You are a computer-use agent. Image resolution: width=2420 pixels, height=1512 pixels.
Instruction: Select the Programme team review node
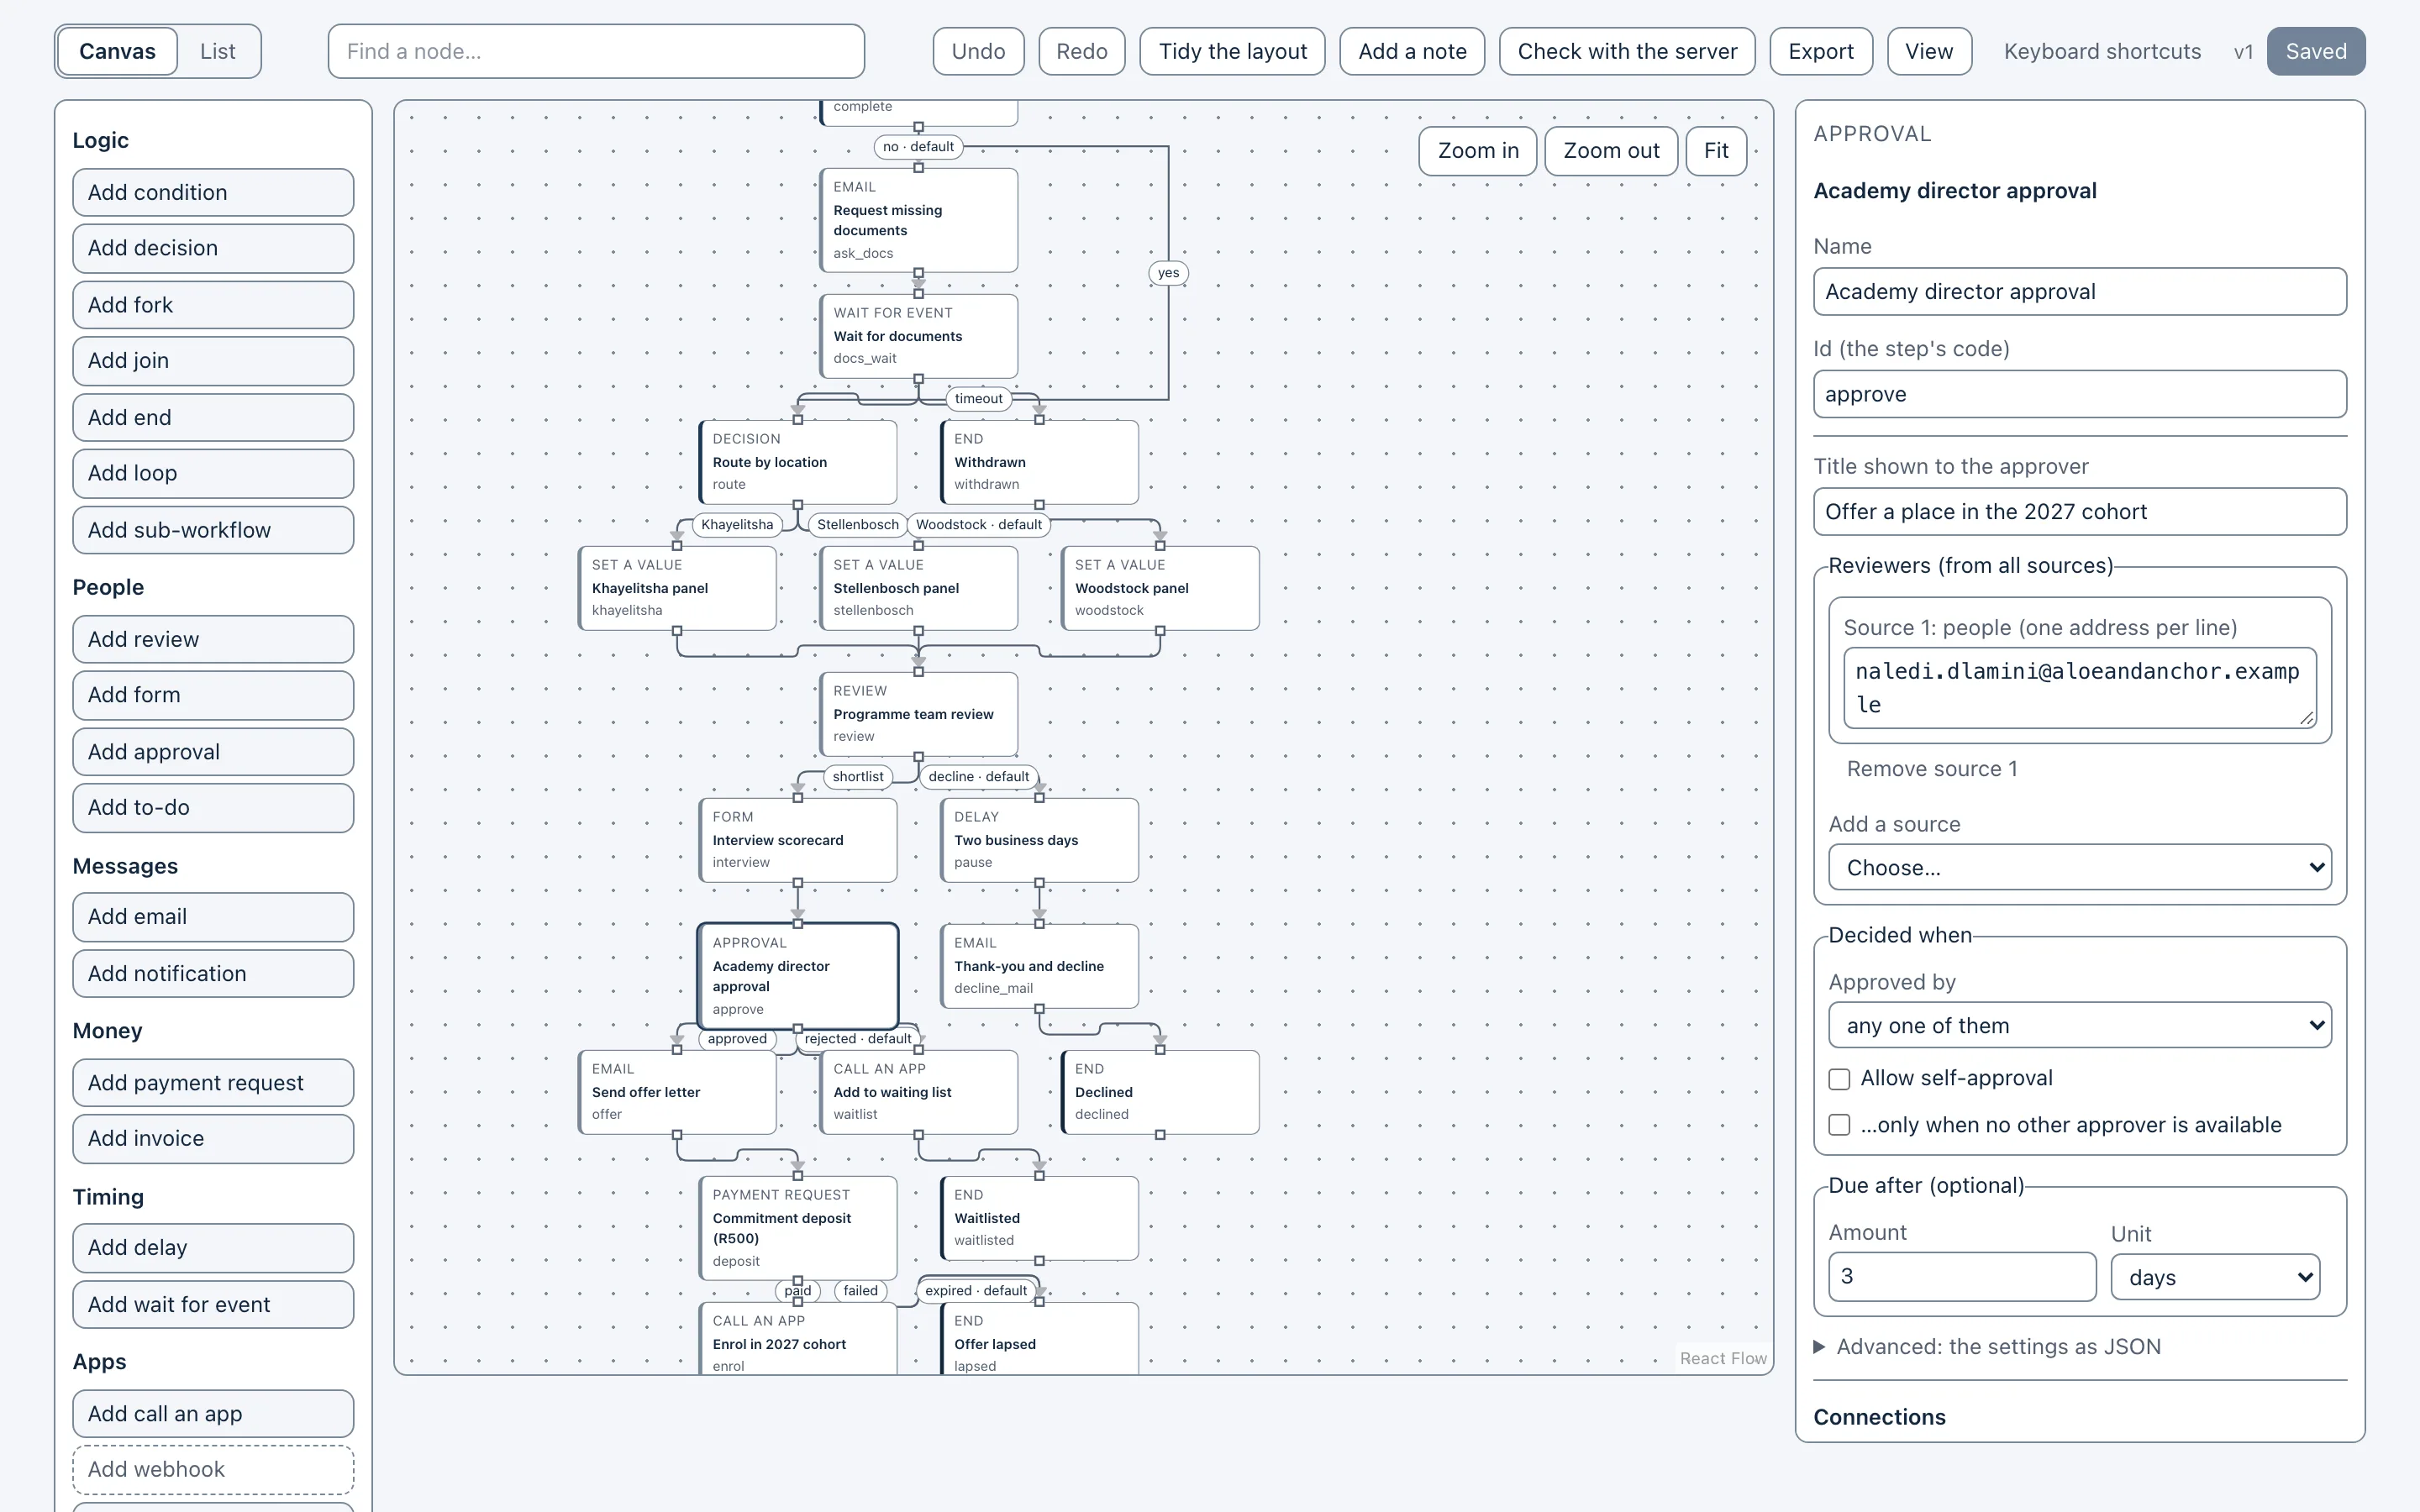919,714
